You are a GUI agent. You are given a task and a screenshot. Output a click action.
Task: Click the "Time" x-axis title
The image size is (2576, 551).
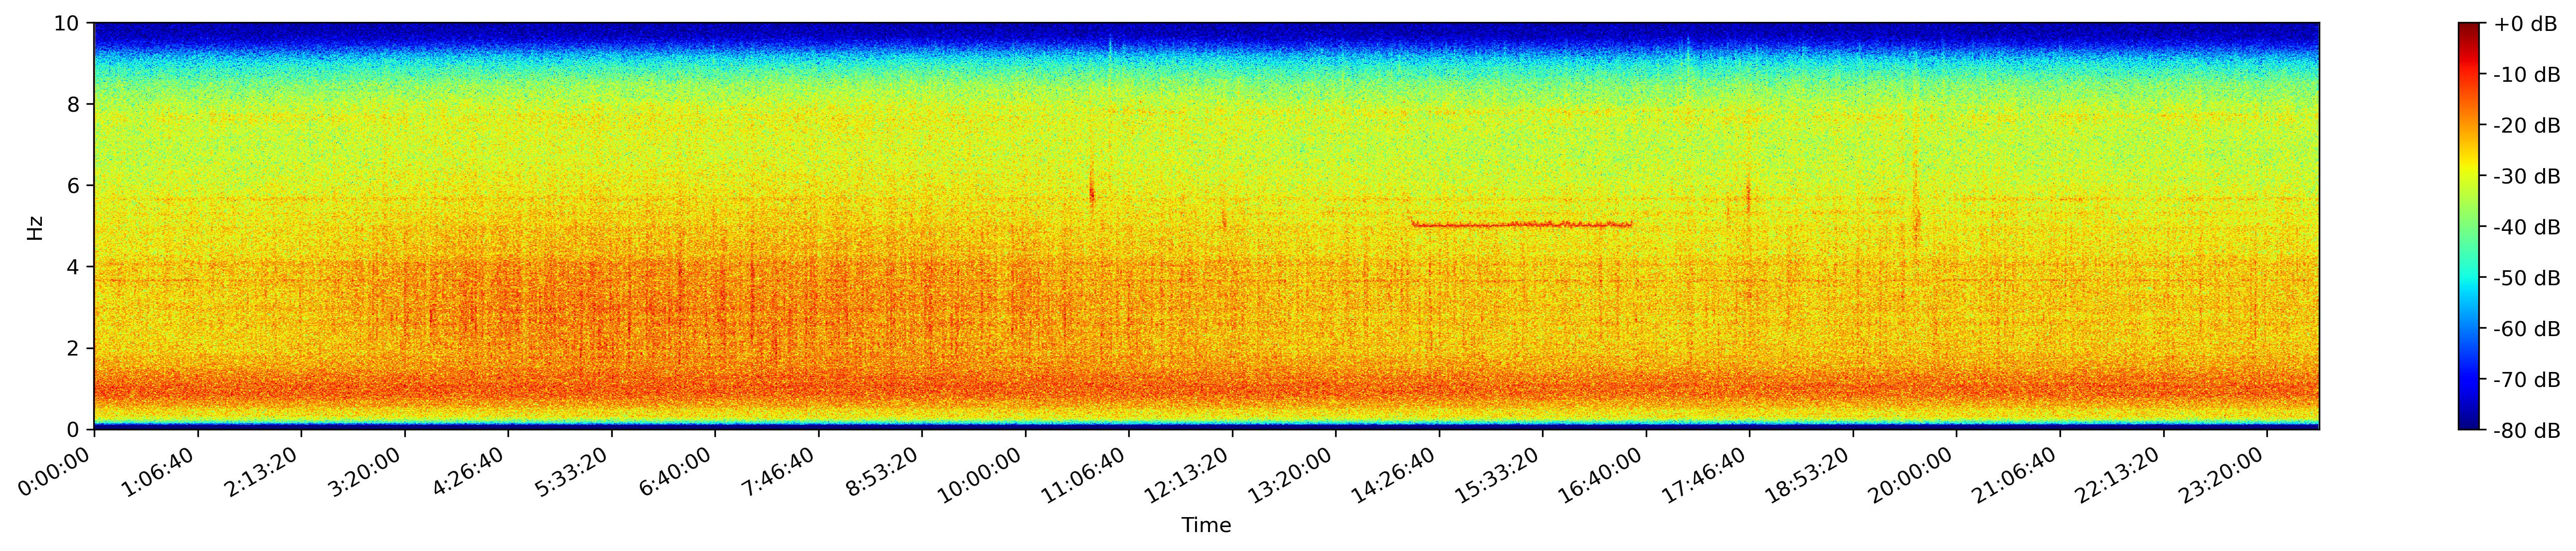1206,526
